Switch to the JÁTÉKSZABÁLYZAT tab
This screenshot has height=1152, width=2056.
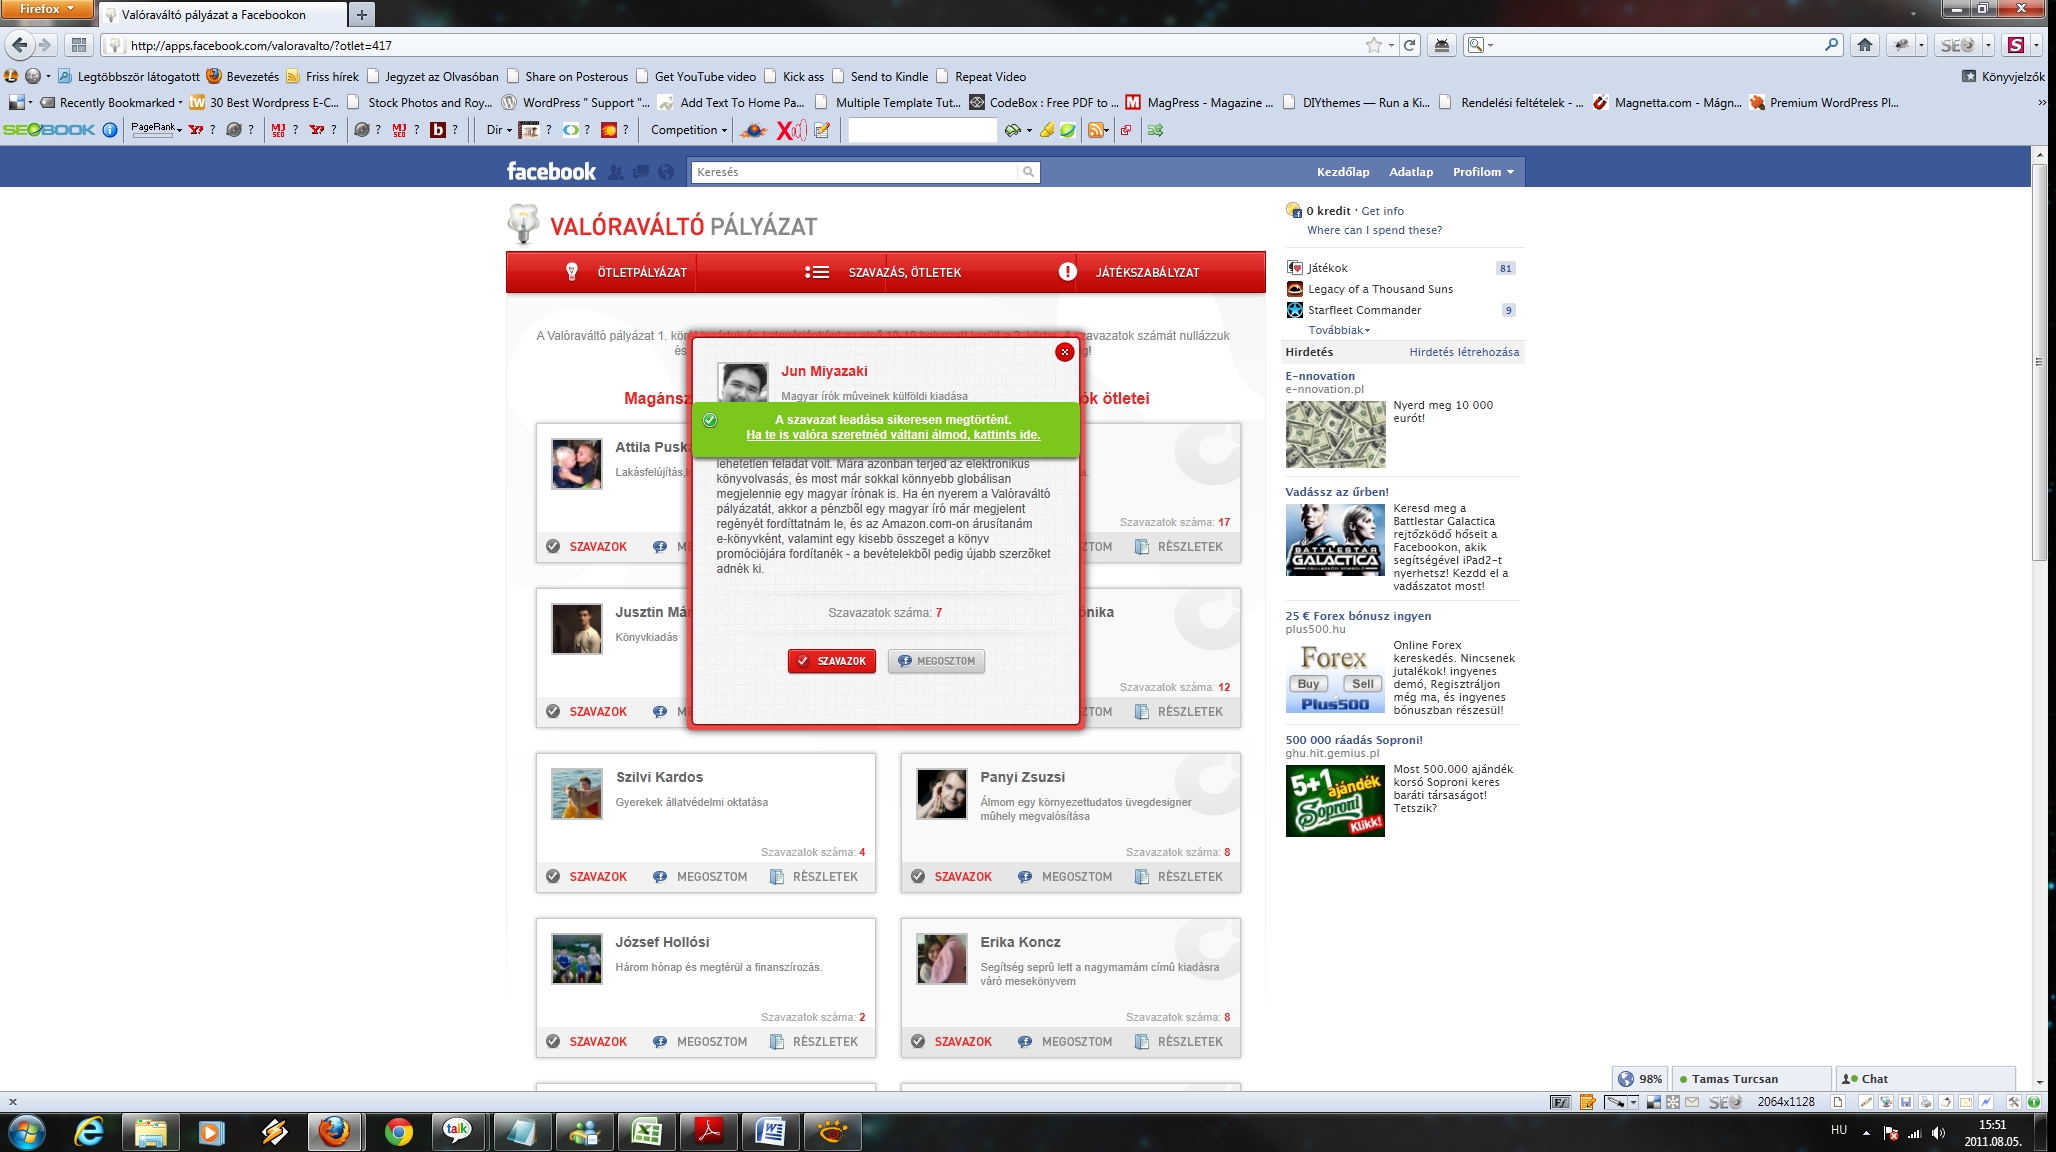(1146, 272)
